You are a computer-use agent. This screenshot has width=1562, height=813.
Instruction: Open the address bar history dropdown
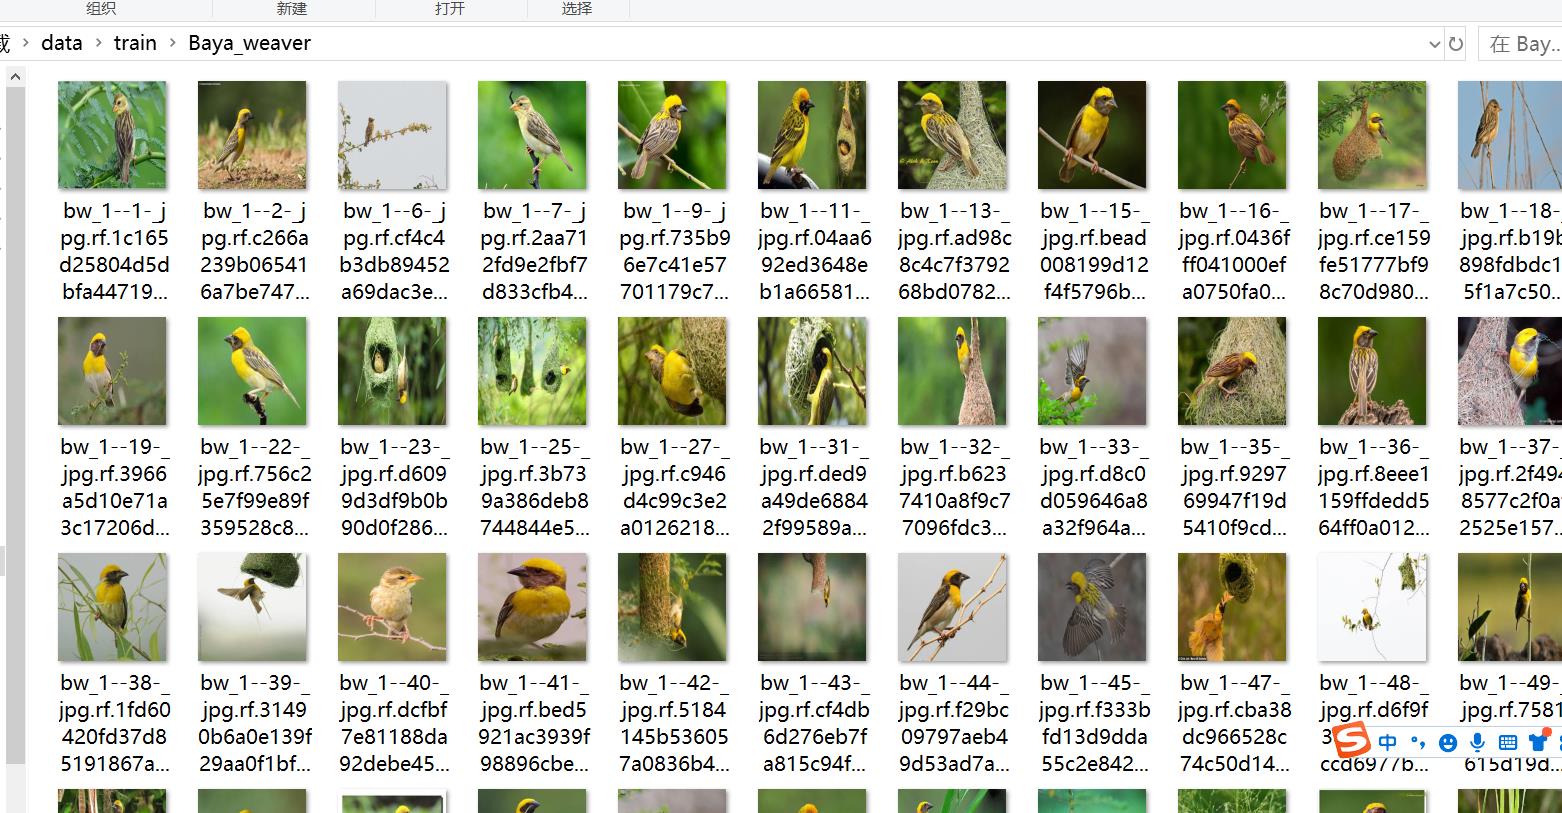click(1434, 44)
